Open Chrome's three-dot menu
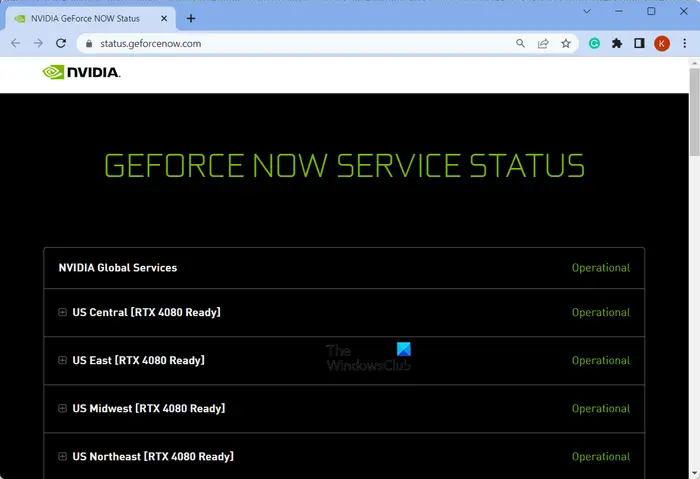 [684, 43]
